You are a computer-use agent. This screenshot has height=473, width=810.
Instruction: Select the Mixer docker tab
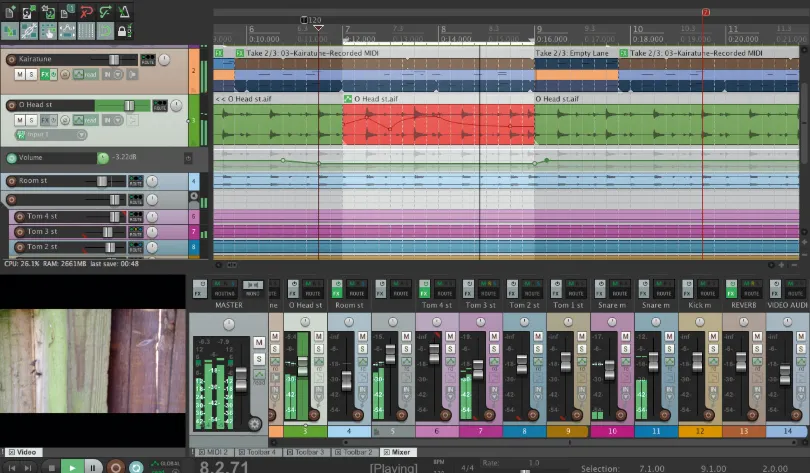[396, 452]
